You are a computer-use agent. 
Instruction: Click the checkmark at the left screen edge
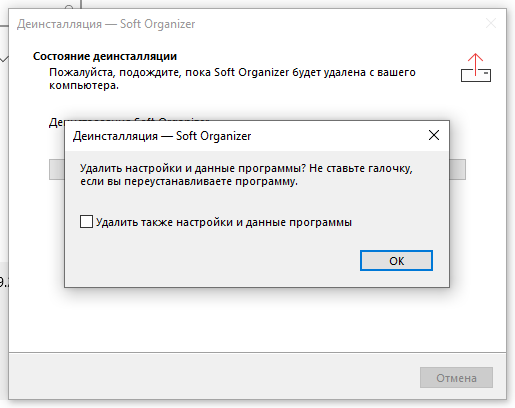[x=4, y=59]
